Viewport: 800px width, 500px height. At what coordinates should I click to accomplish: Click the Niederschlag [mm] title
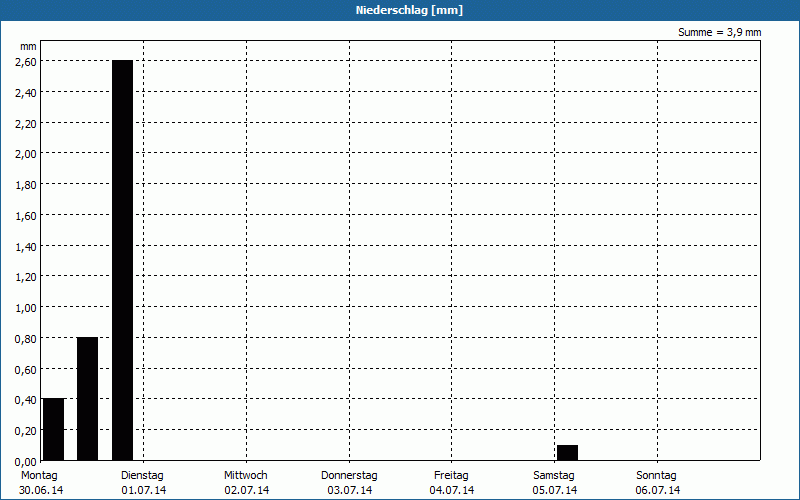(409, 10)
